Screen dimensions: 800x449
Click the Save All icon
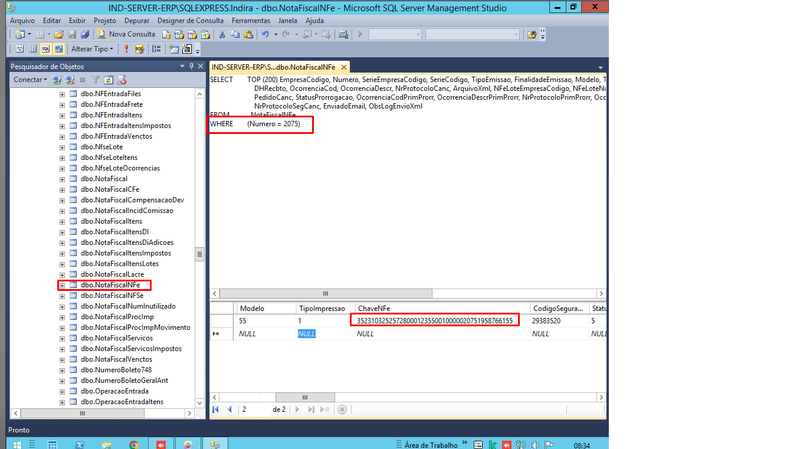(85, 34)
